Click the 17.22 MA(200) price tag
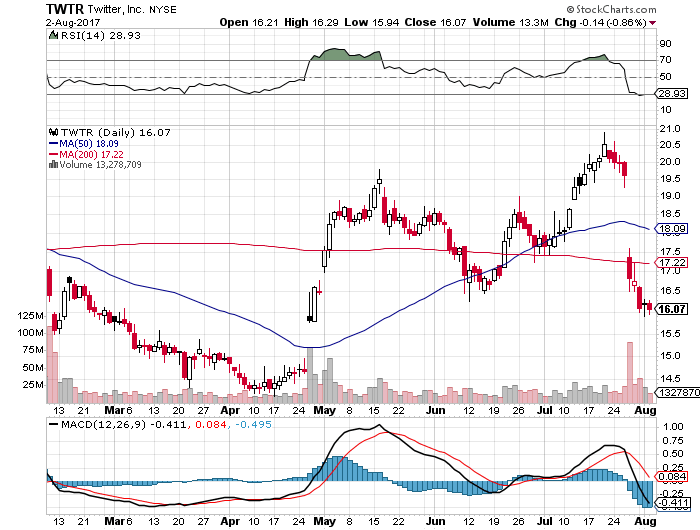 671,261
